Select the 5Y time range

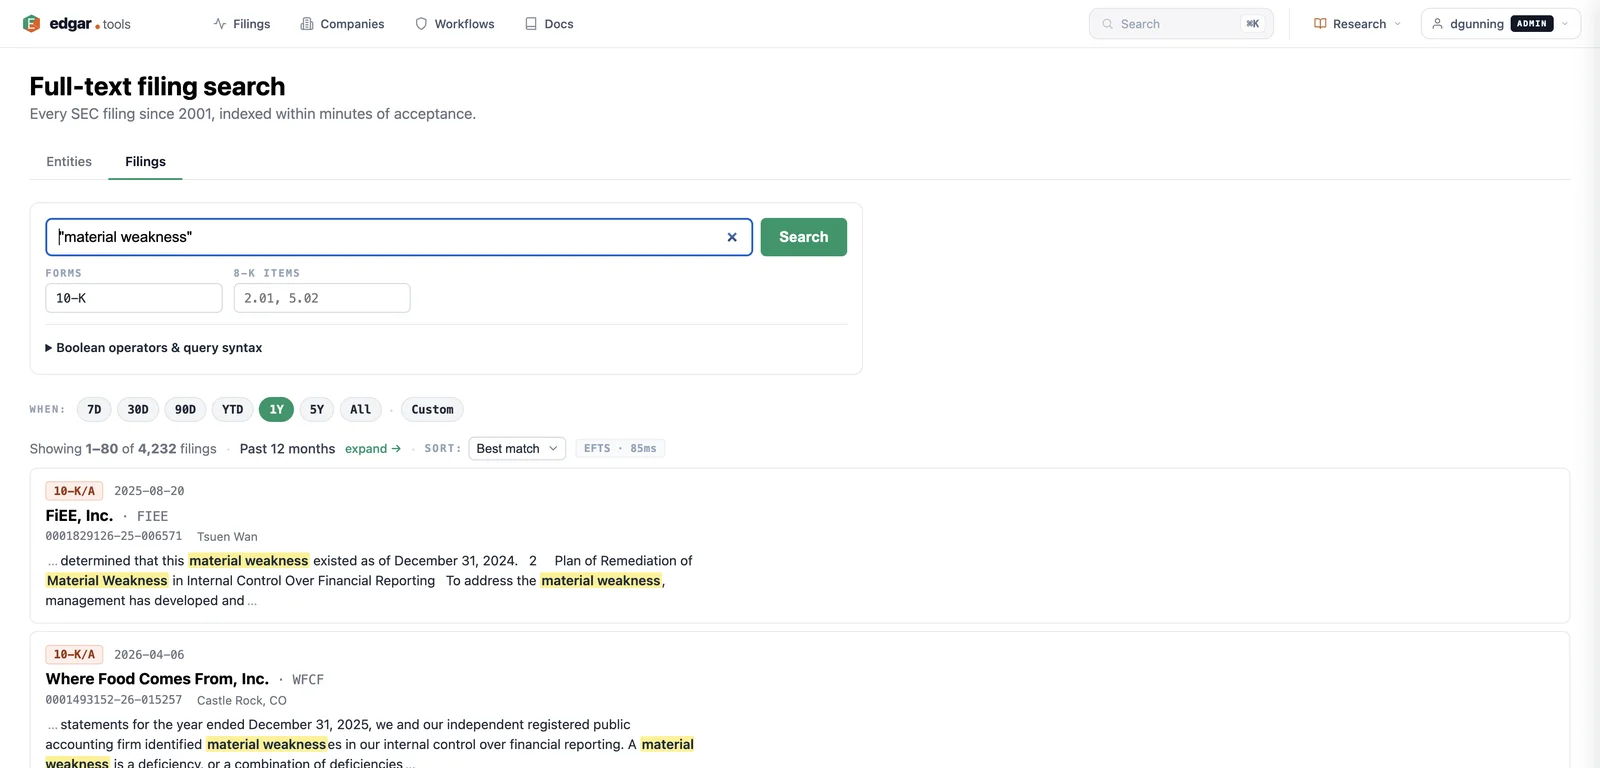click(317, 409)
